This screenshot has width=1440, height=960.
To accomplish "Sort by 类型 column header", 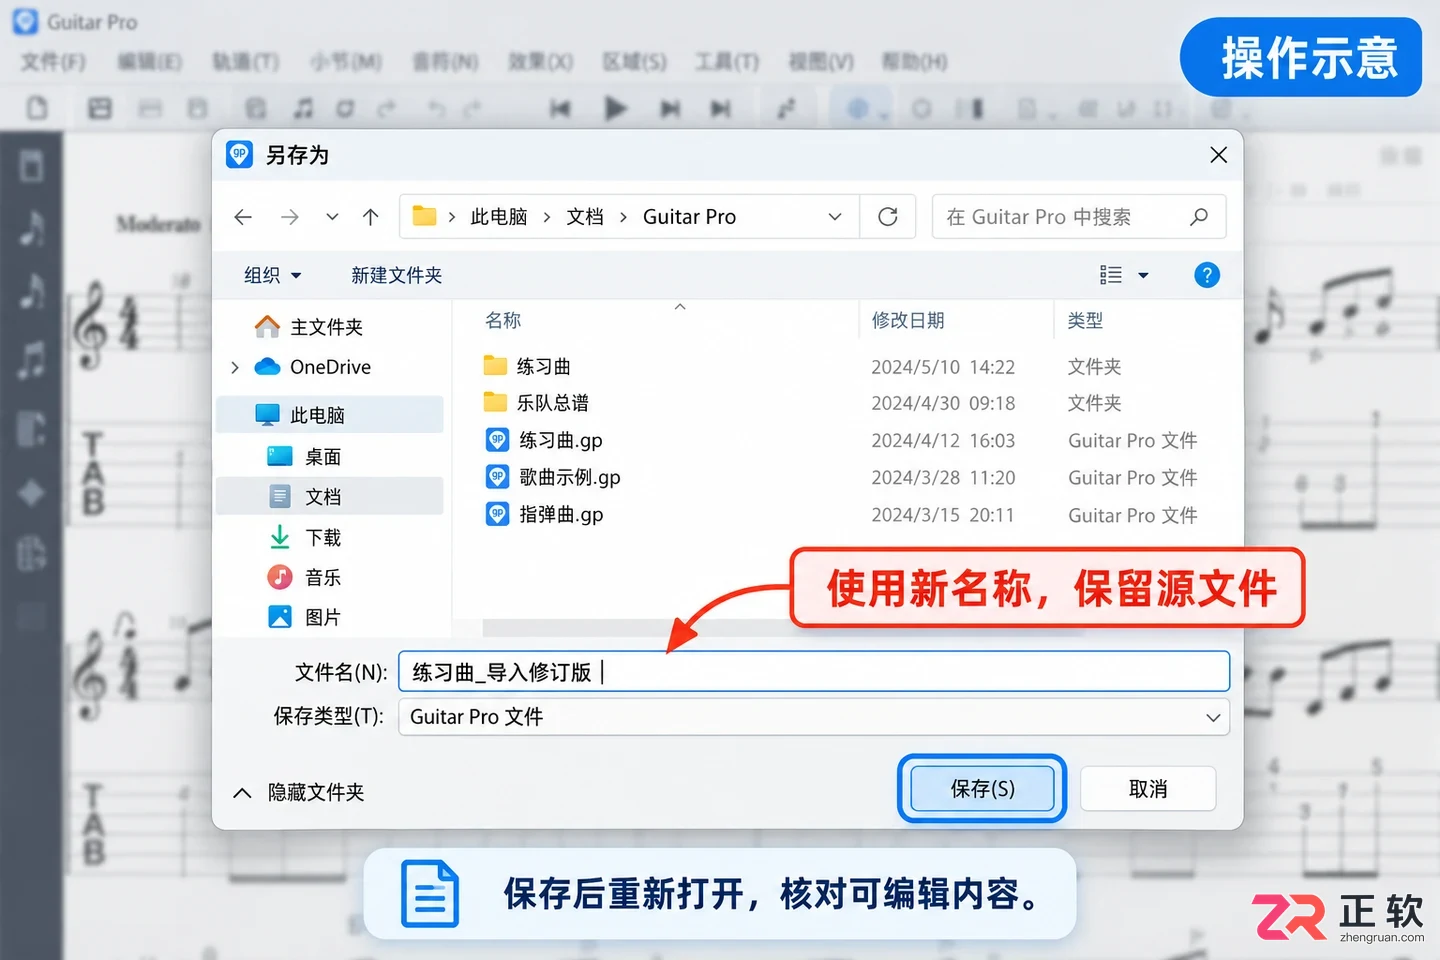I will point(1085,320).
